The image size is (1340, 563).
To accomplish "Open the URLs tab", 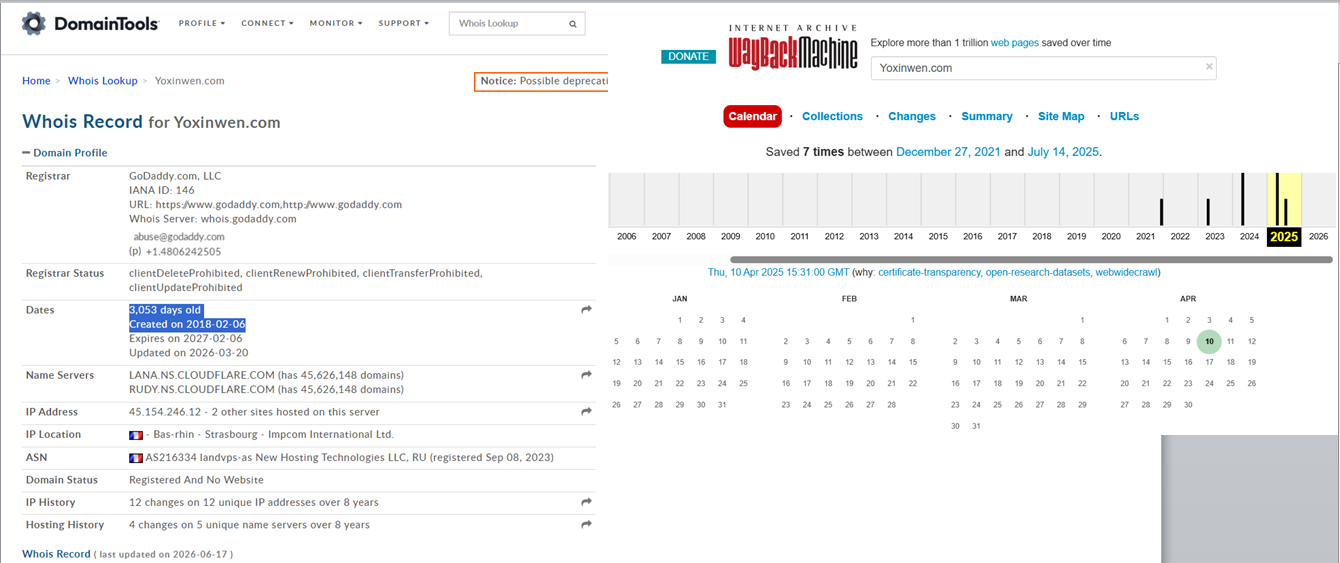I will point(1124,116).
